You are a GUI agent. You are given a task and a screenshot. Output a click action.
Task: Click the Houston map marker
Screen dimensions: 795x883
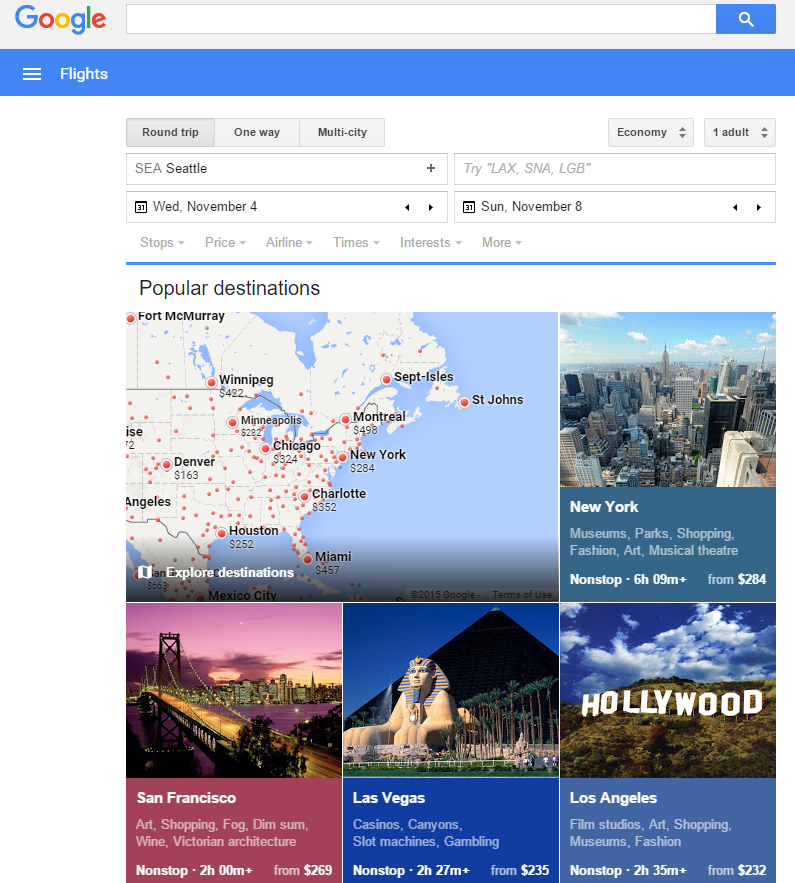[221, 533]
